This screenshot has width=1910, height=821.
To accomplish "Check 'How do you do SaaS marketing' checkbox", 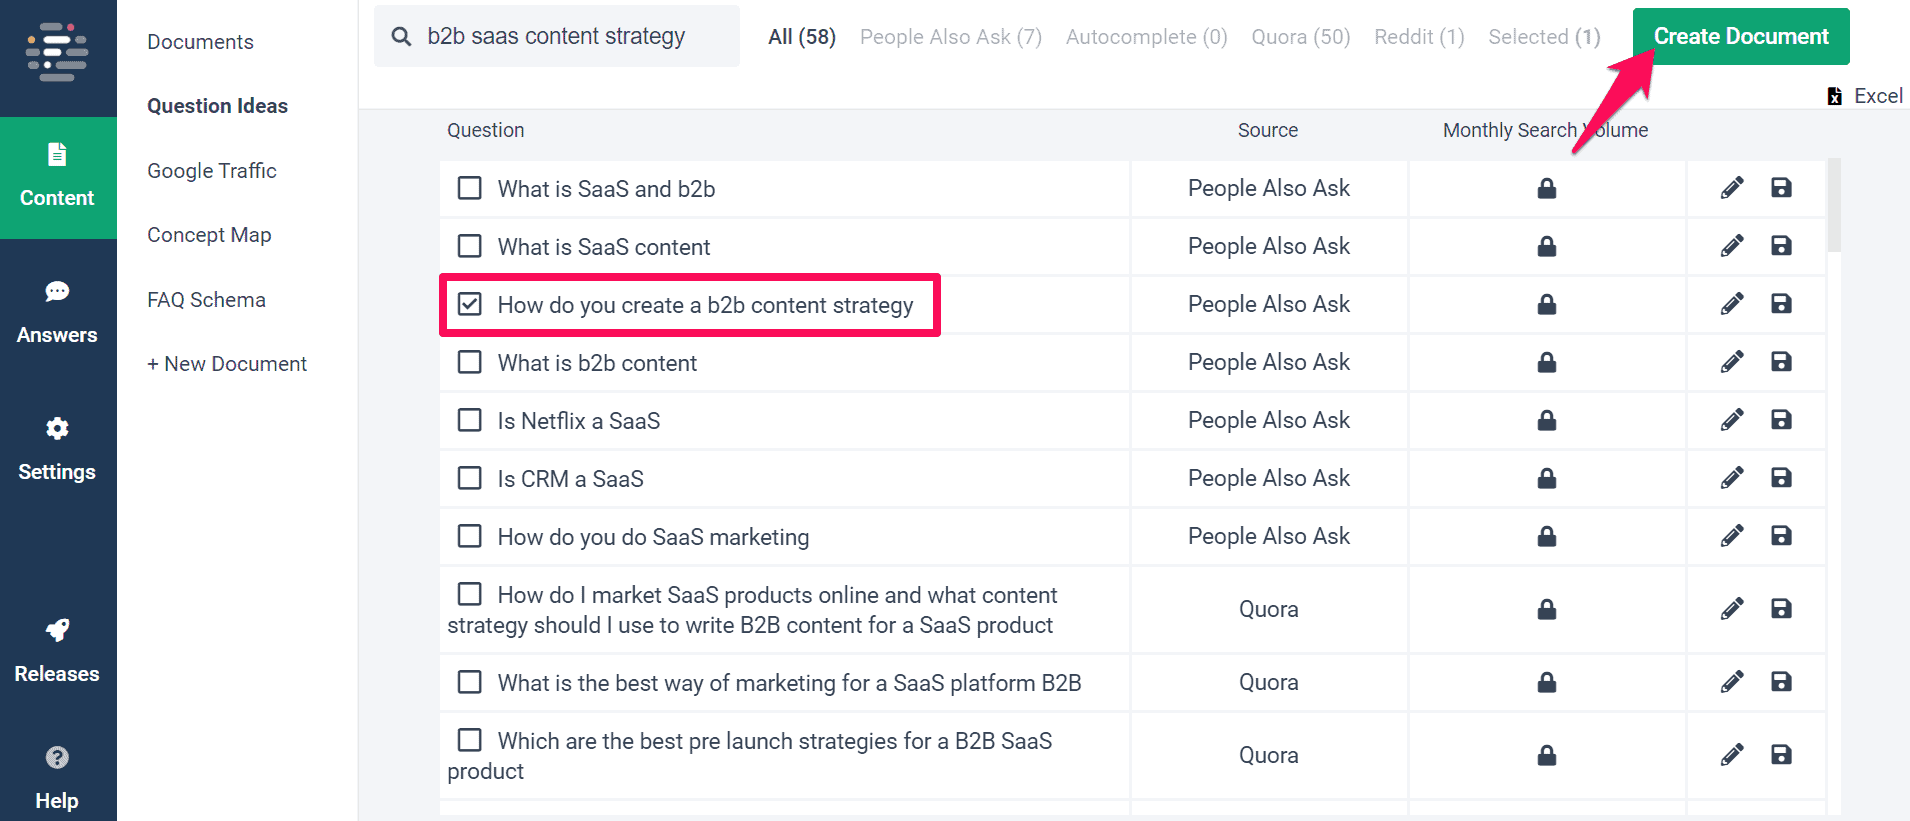I will (470, 536).
